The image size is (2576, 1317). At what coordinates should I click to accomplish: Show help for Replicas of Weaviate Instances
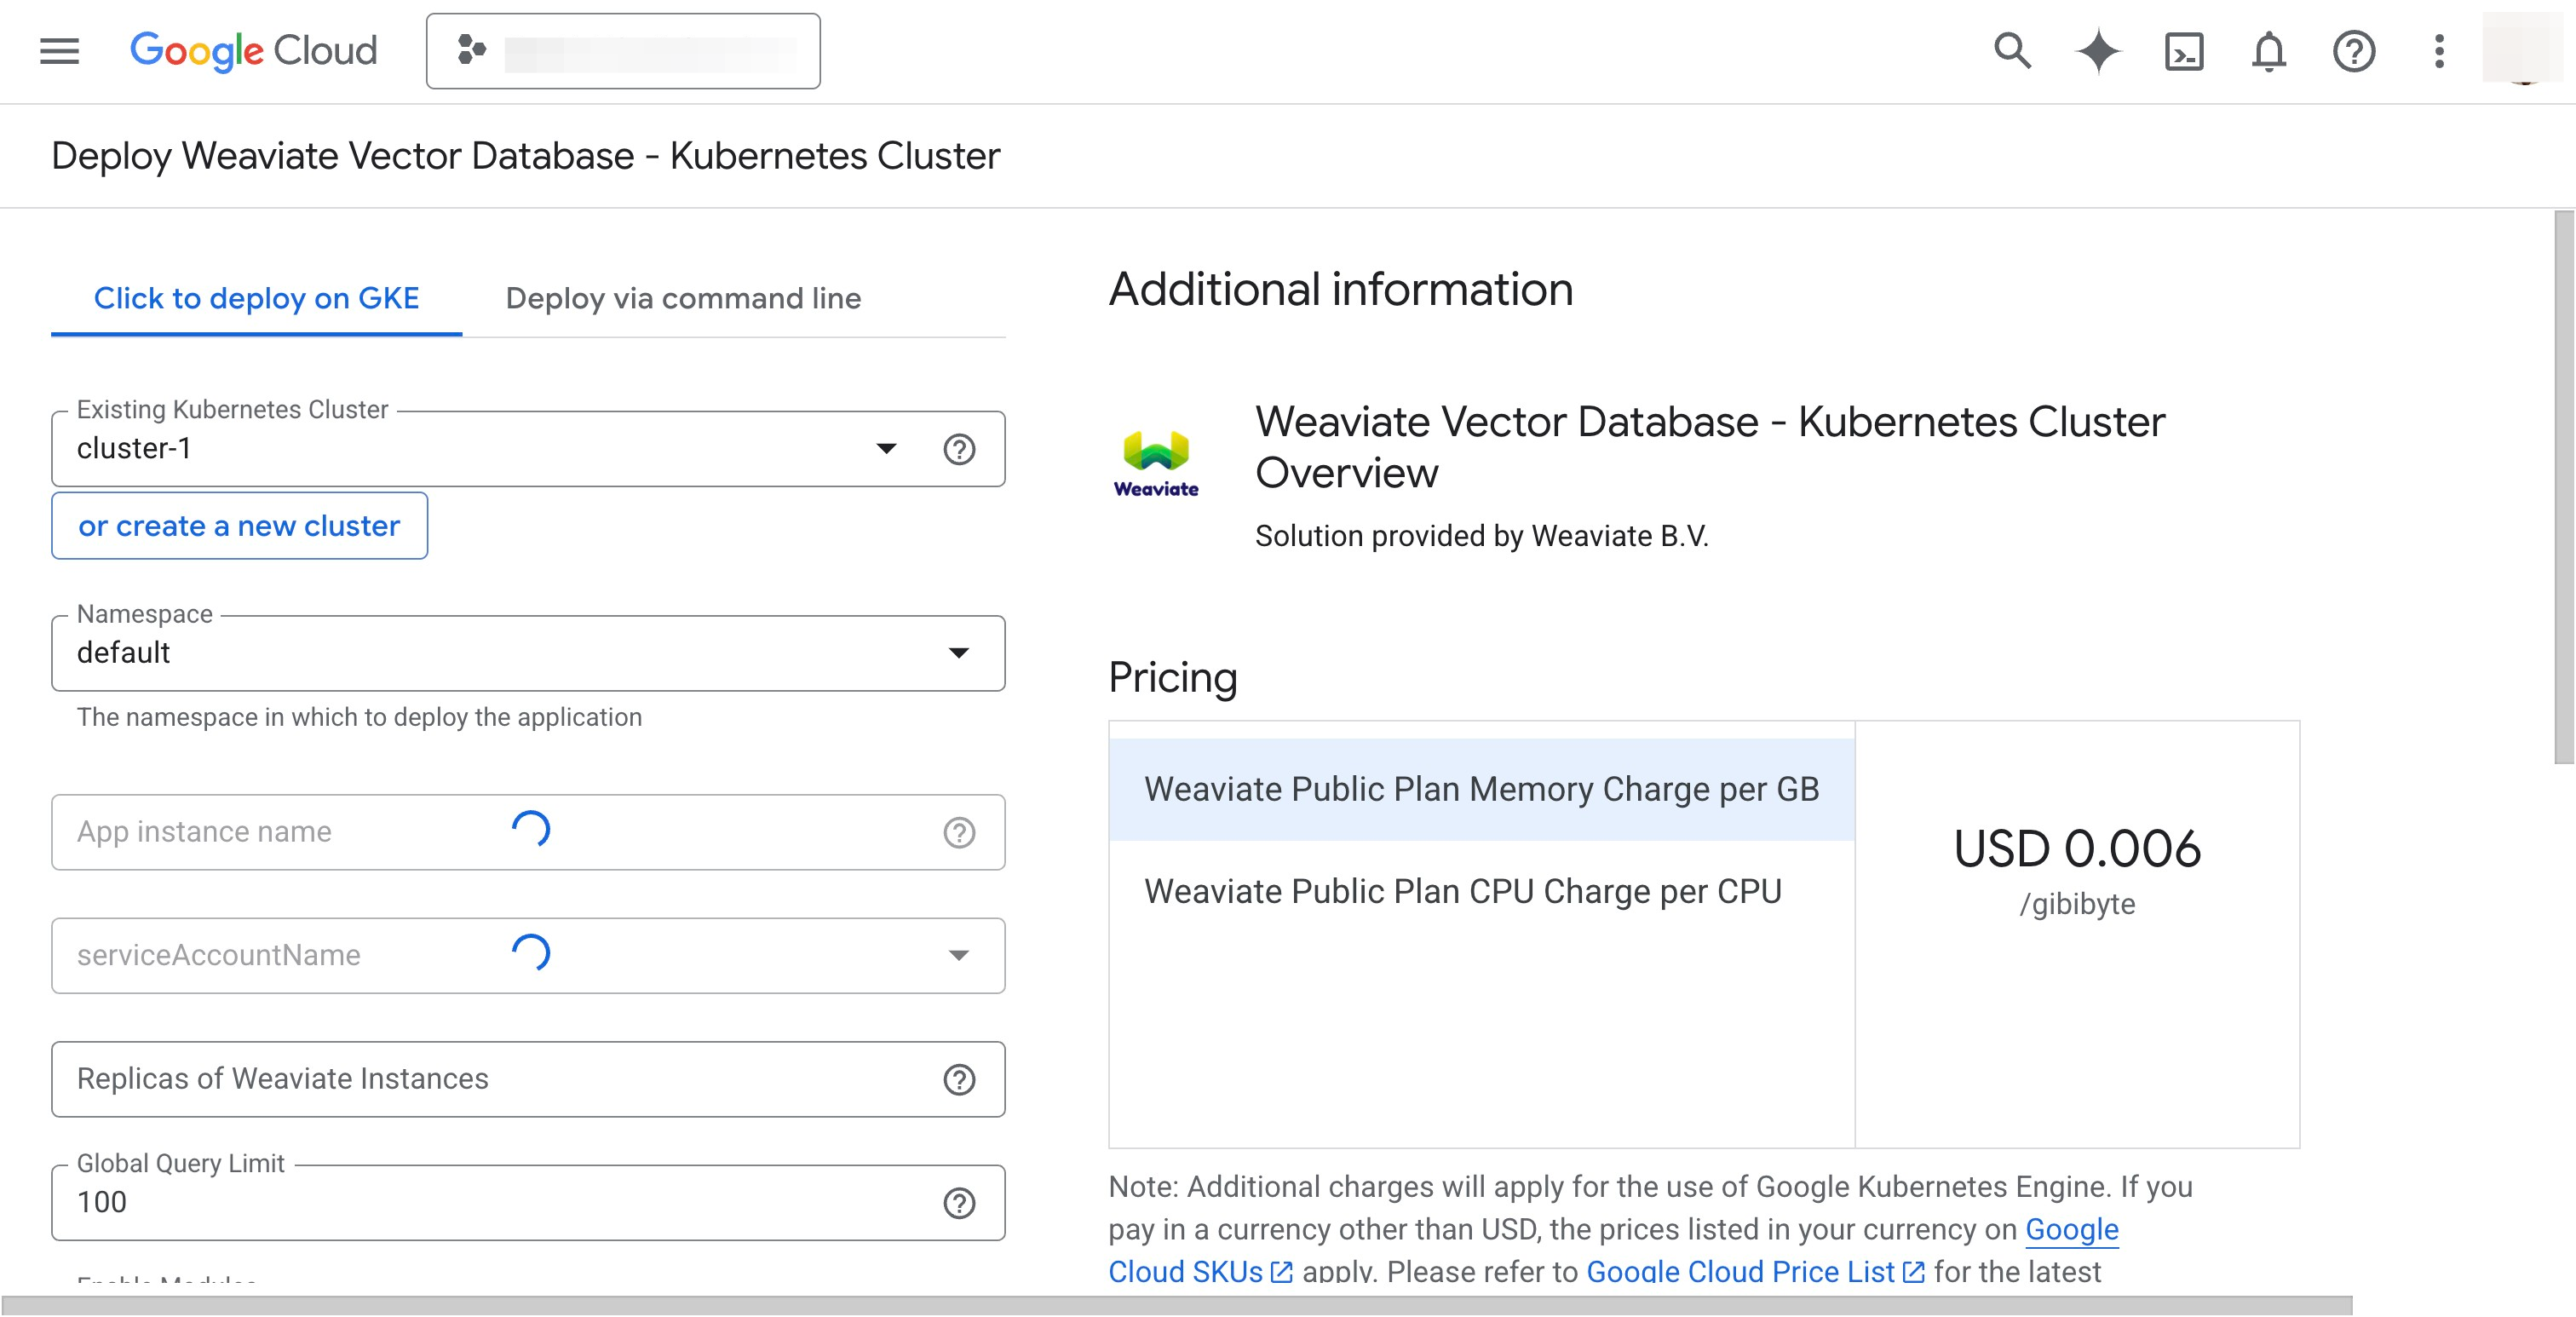click(x=958, y=1079)
